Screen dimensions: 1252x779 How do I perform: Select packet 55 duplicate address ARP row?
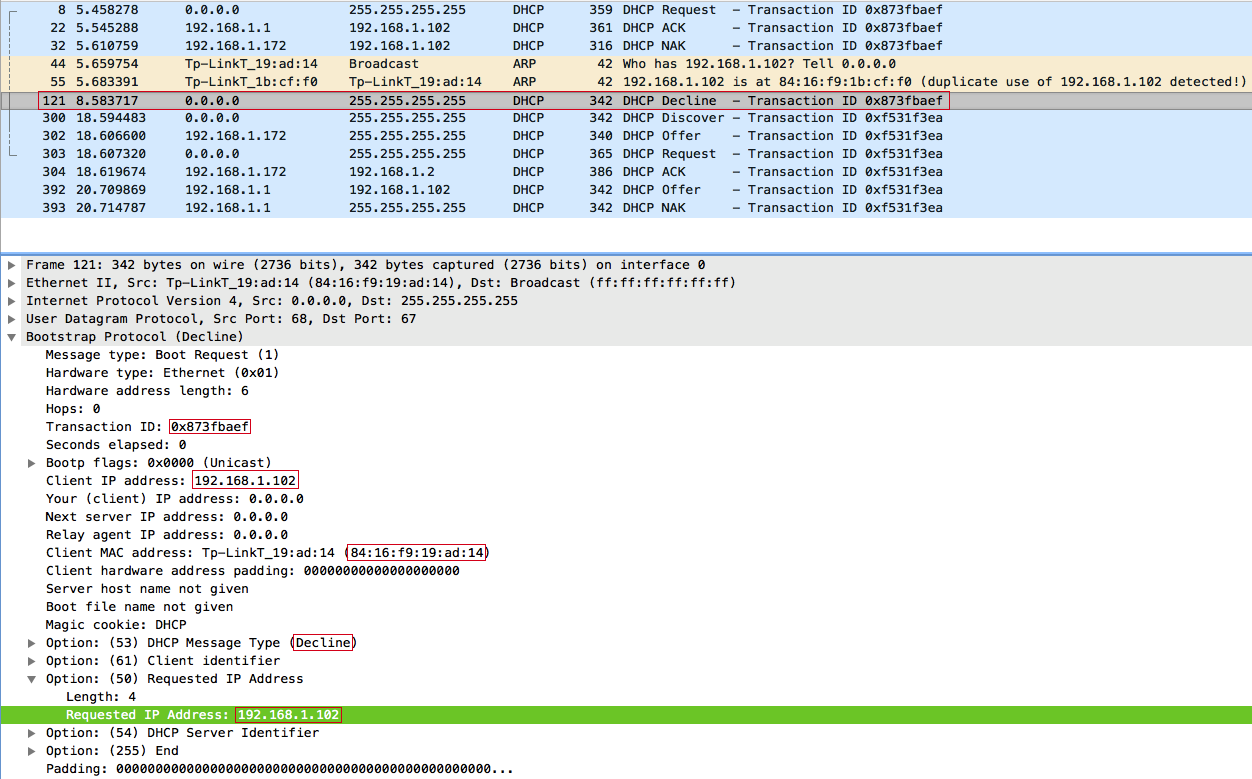[x=626, y=82]
